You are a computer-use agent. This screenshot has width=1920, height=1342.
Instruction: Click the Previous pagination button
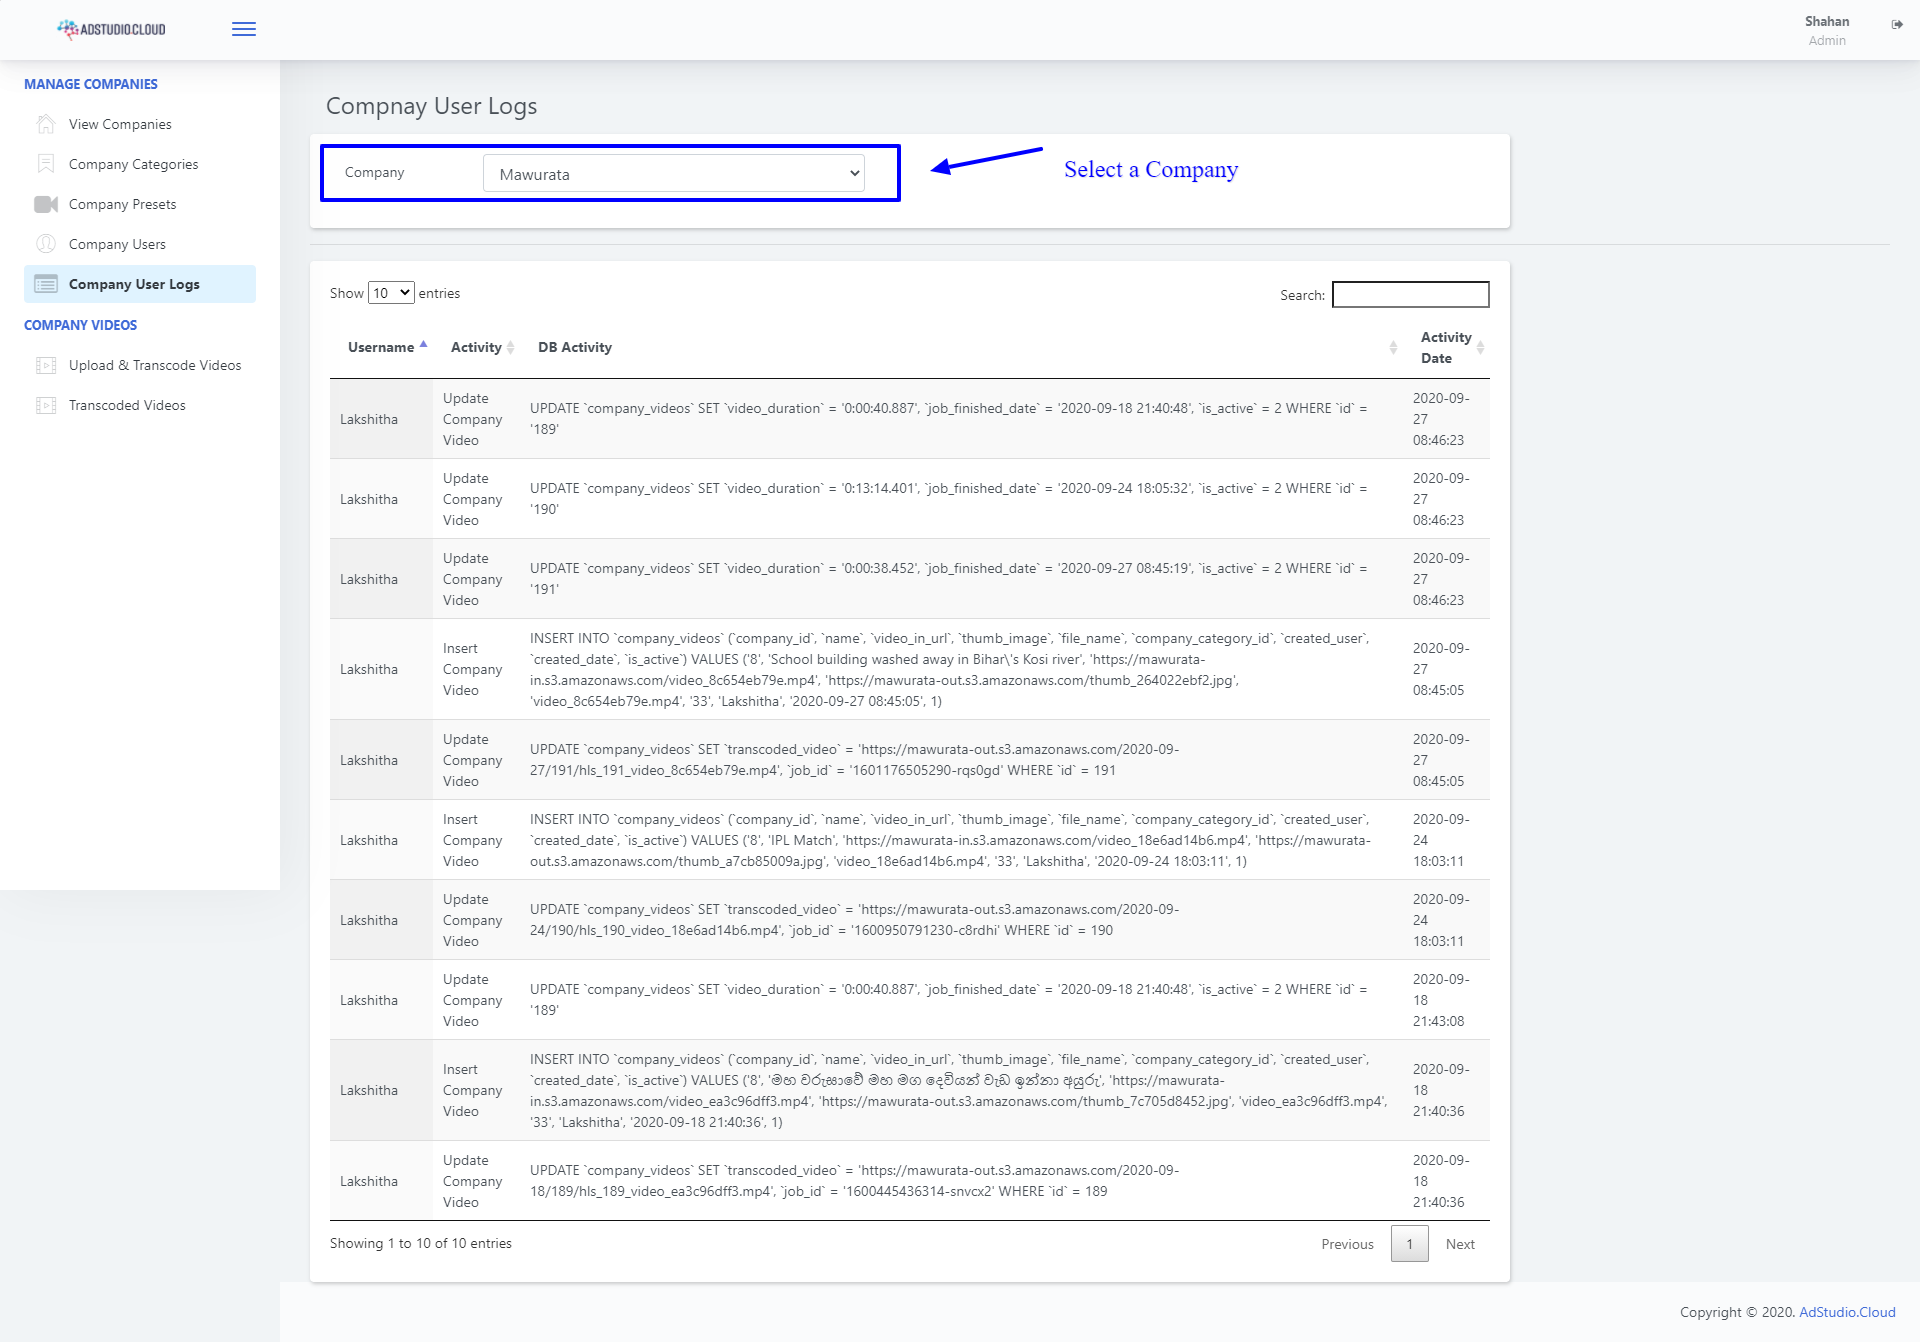click(1347, 1244)
